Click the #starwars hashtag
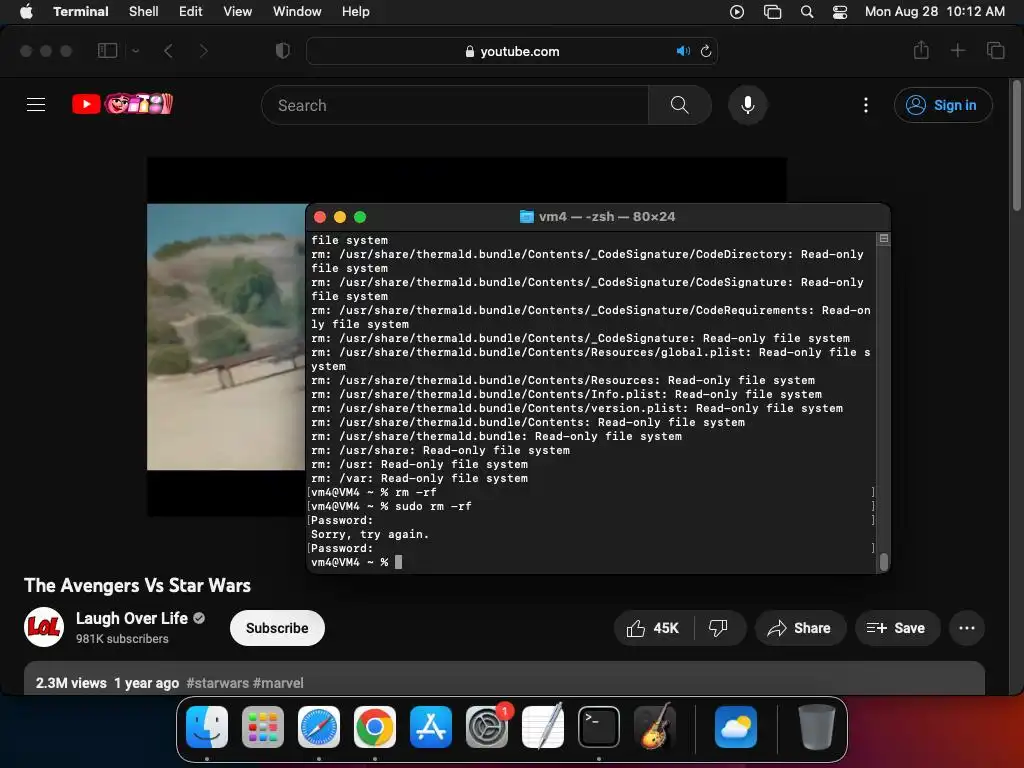This screenshot has height=768, width=1024. pos(217,683)
